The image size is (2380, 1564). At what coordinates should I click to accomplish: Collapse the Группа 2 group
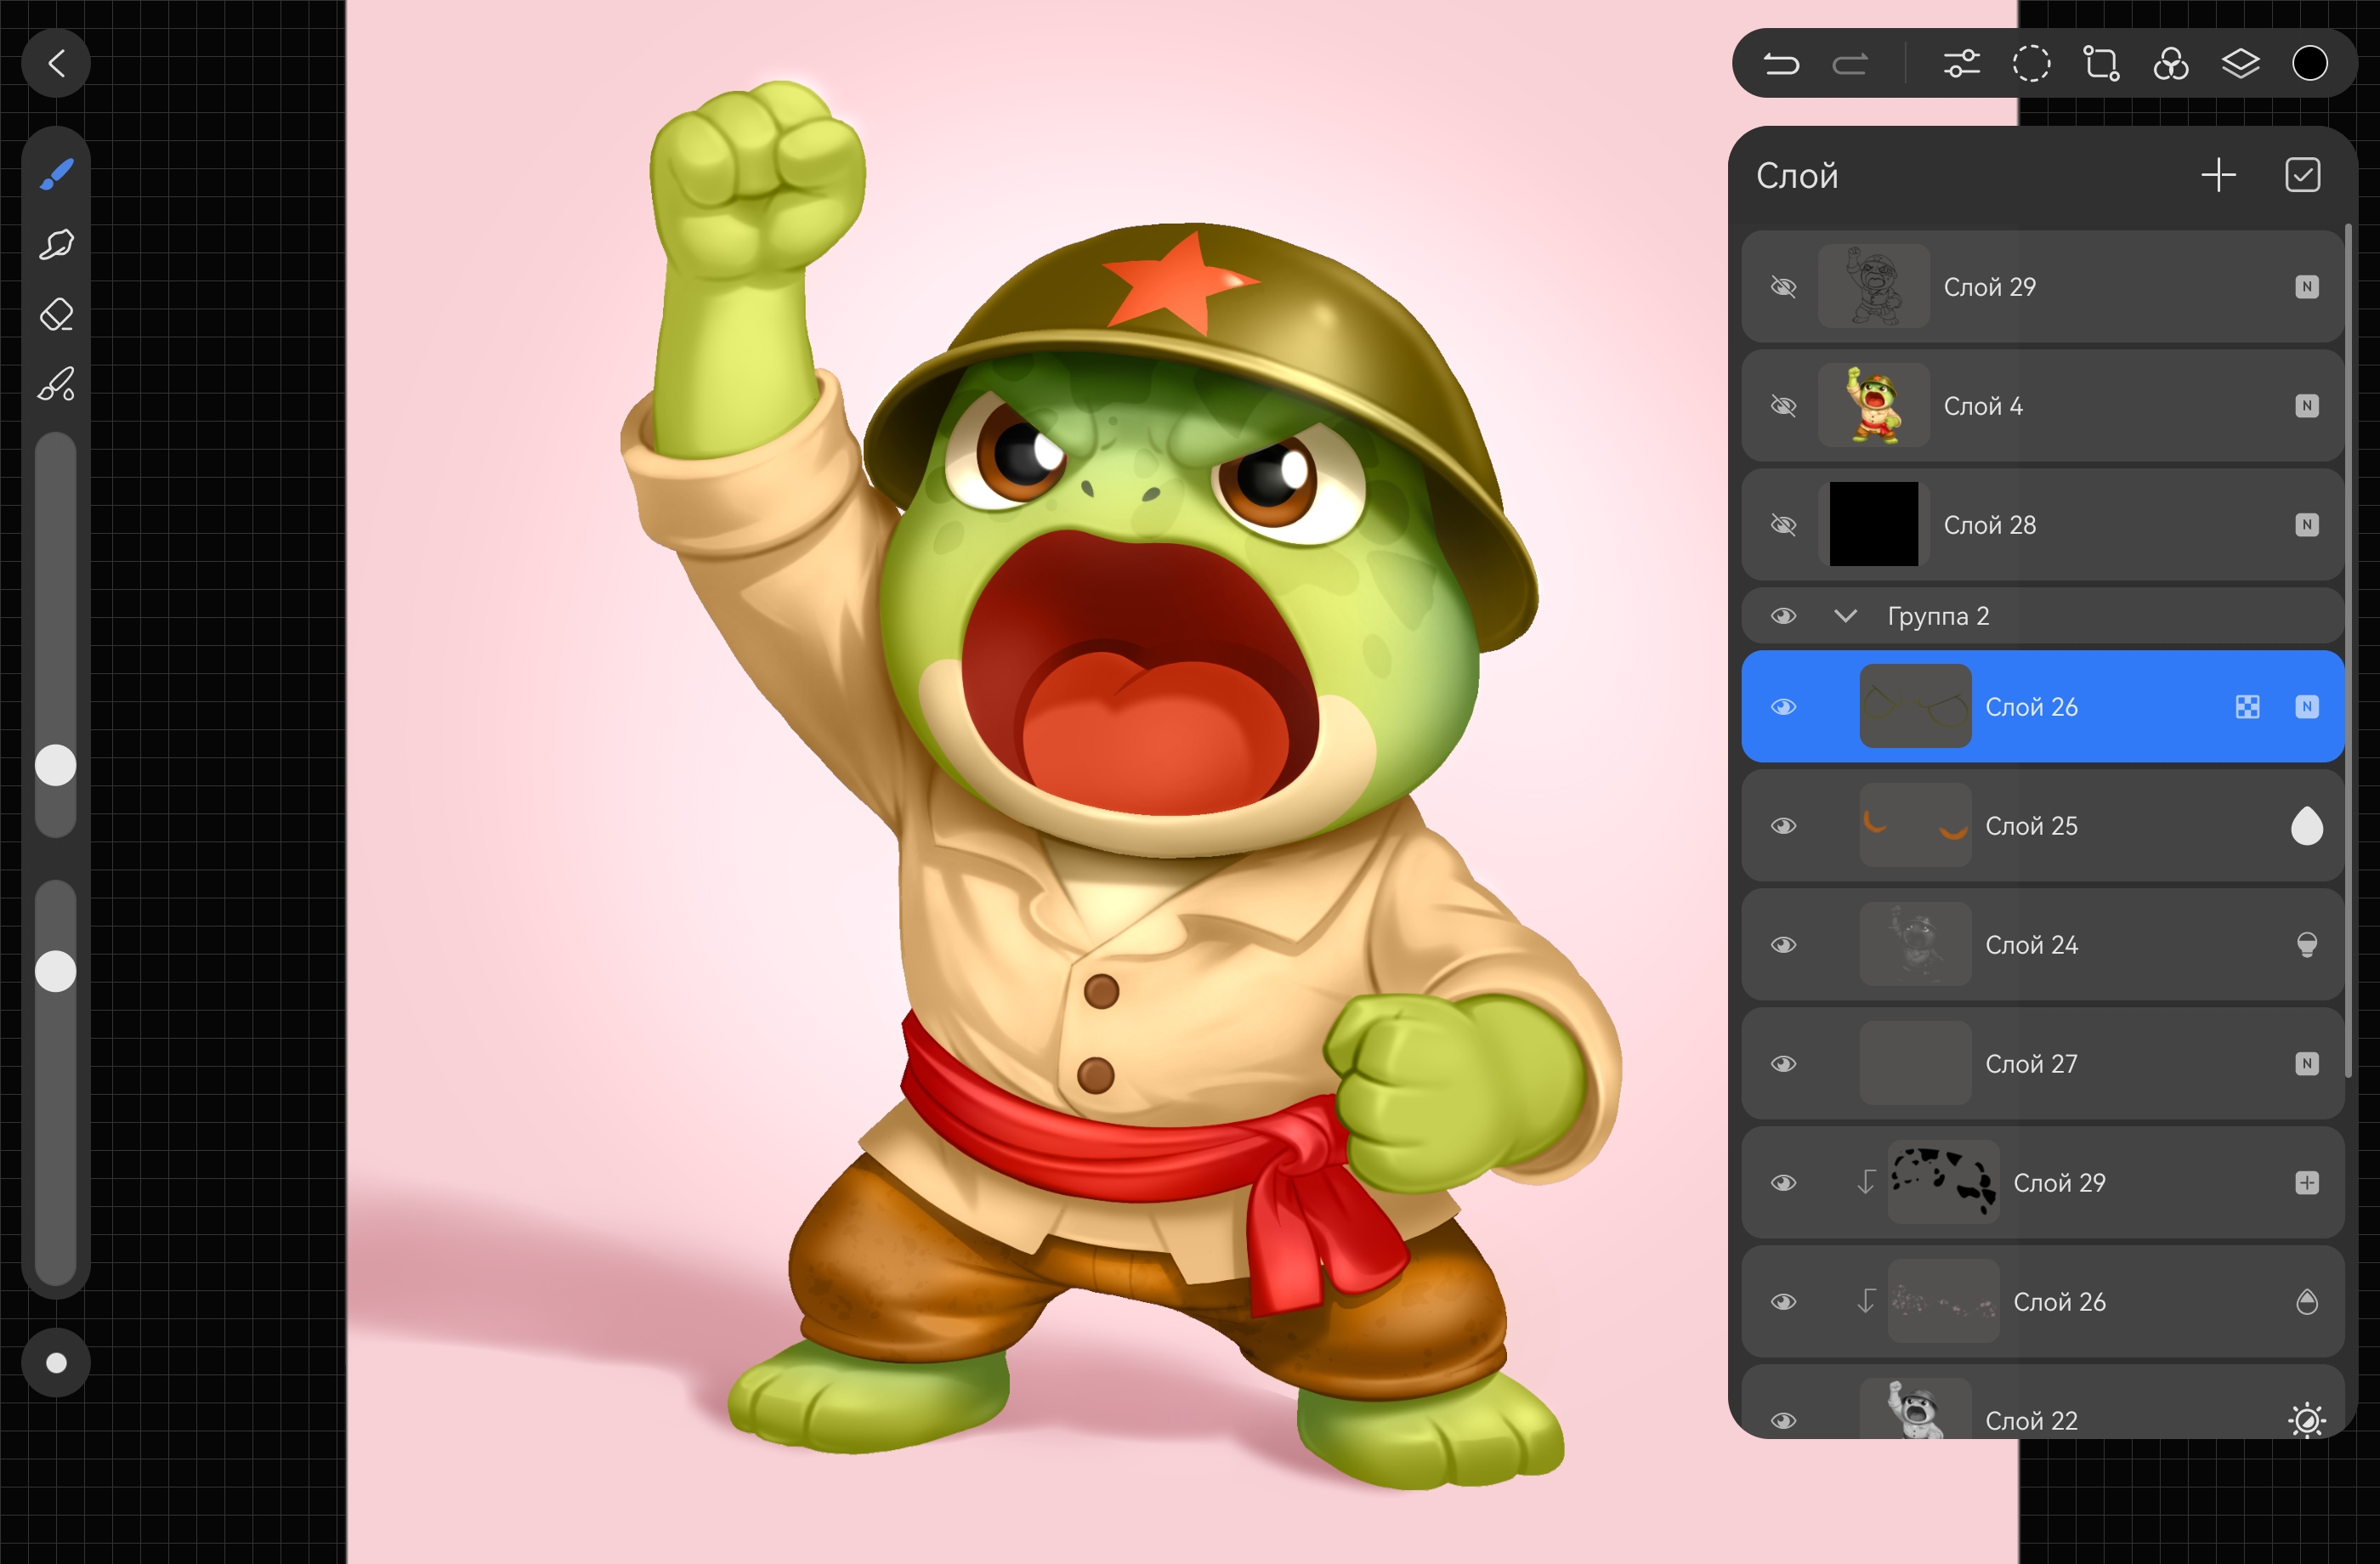pyautogui.click(x=1845, y=616)
